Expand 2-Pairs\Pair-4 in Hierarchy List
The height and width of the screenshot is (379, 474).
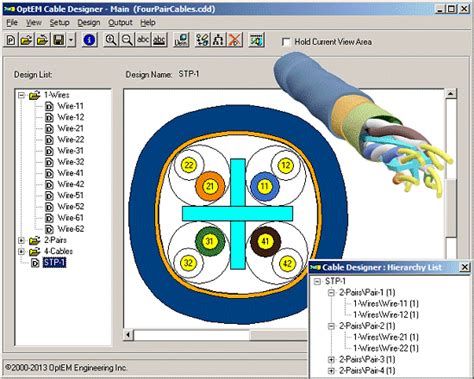click(x=331, y=371)
